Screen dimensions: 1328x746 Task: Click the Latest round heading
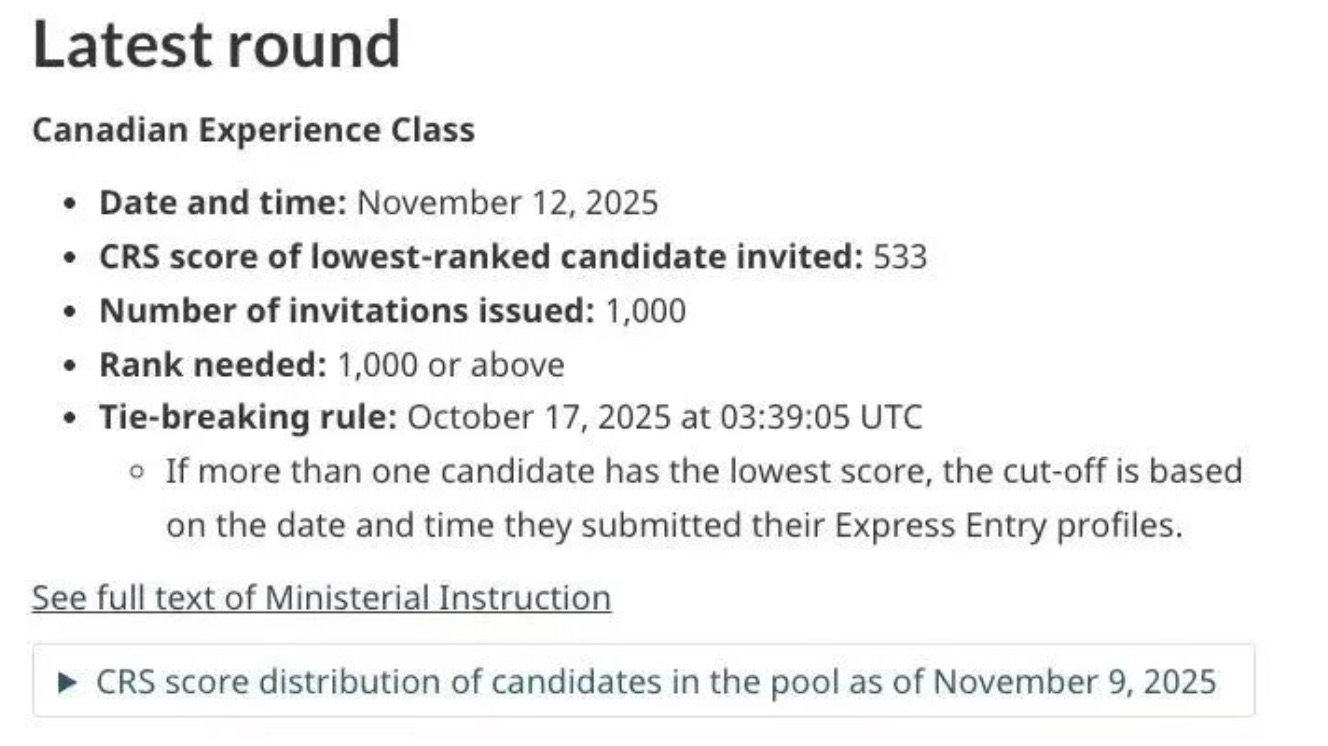216,44
